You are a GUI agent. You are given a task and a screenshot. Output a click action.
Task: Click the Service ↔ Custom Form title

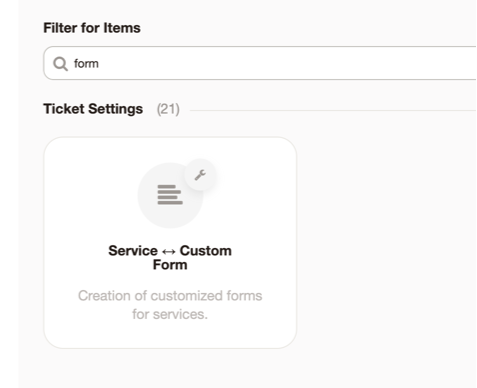(x=170, y=258)
